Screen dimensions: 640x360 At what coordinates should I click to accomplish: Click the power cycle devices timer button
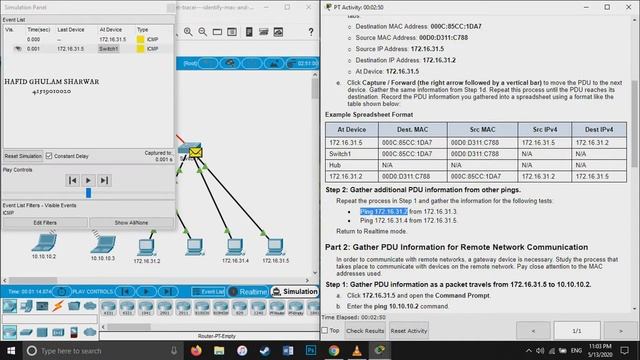(x=62, y=291)
